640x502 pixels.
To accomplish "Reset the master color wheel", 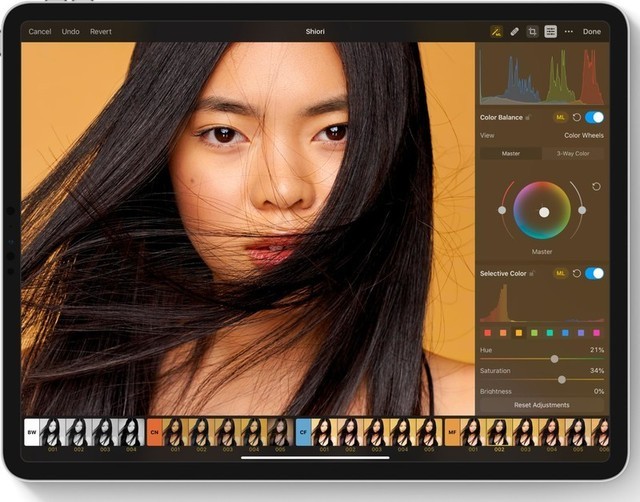I will click(597, 186).
